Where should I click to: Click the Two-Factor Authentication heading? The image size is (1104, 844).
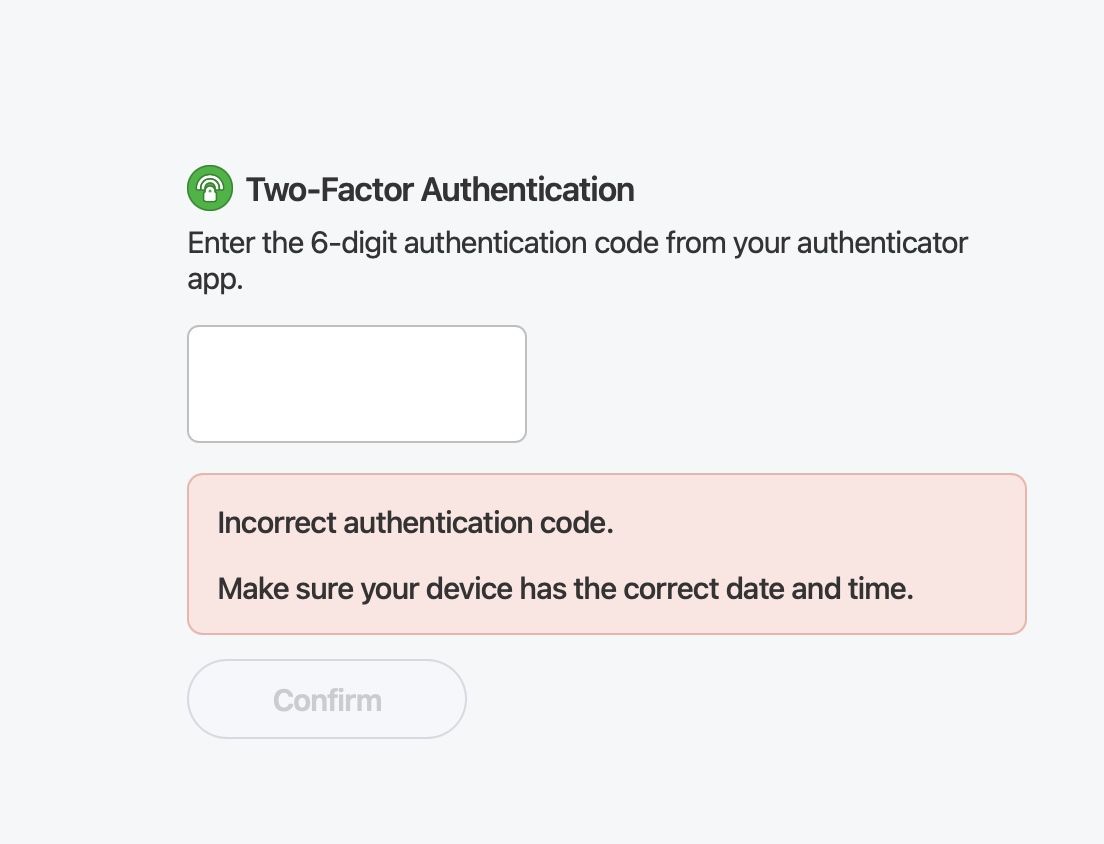click(x=439, y=189)
